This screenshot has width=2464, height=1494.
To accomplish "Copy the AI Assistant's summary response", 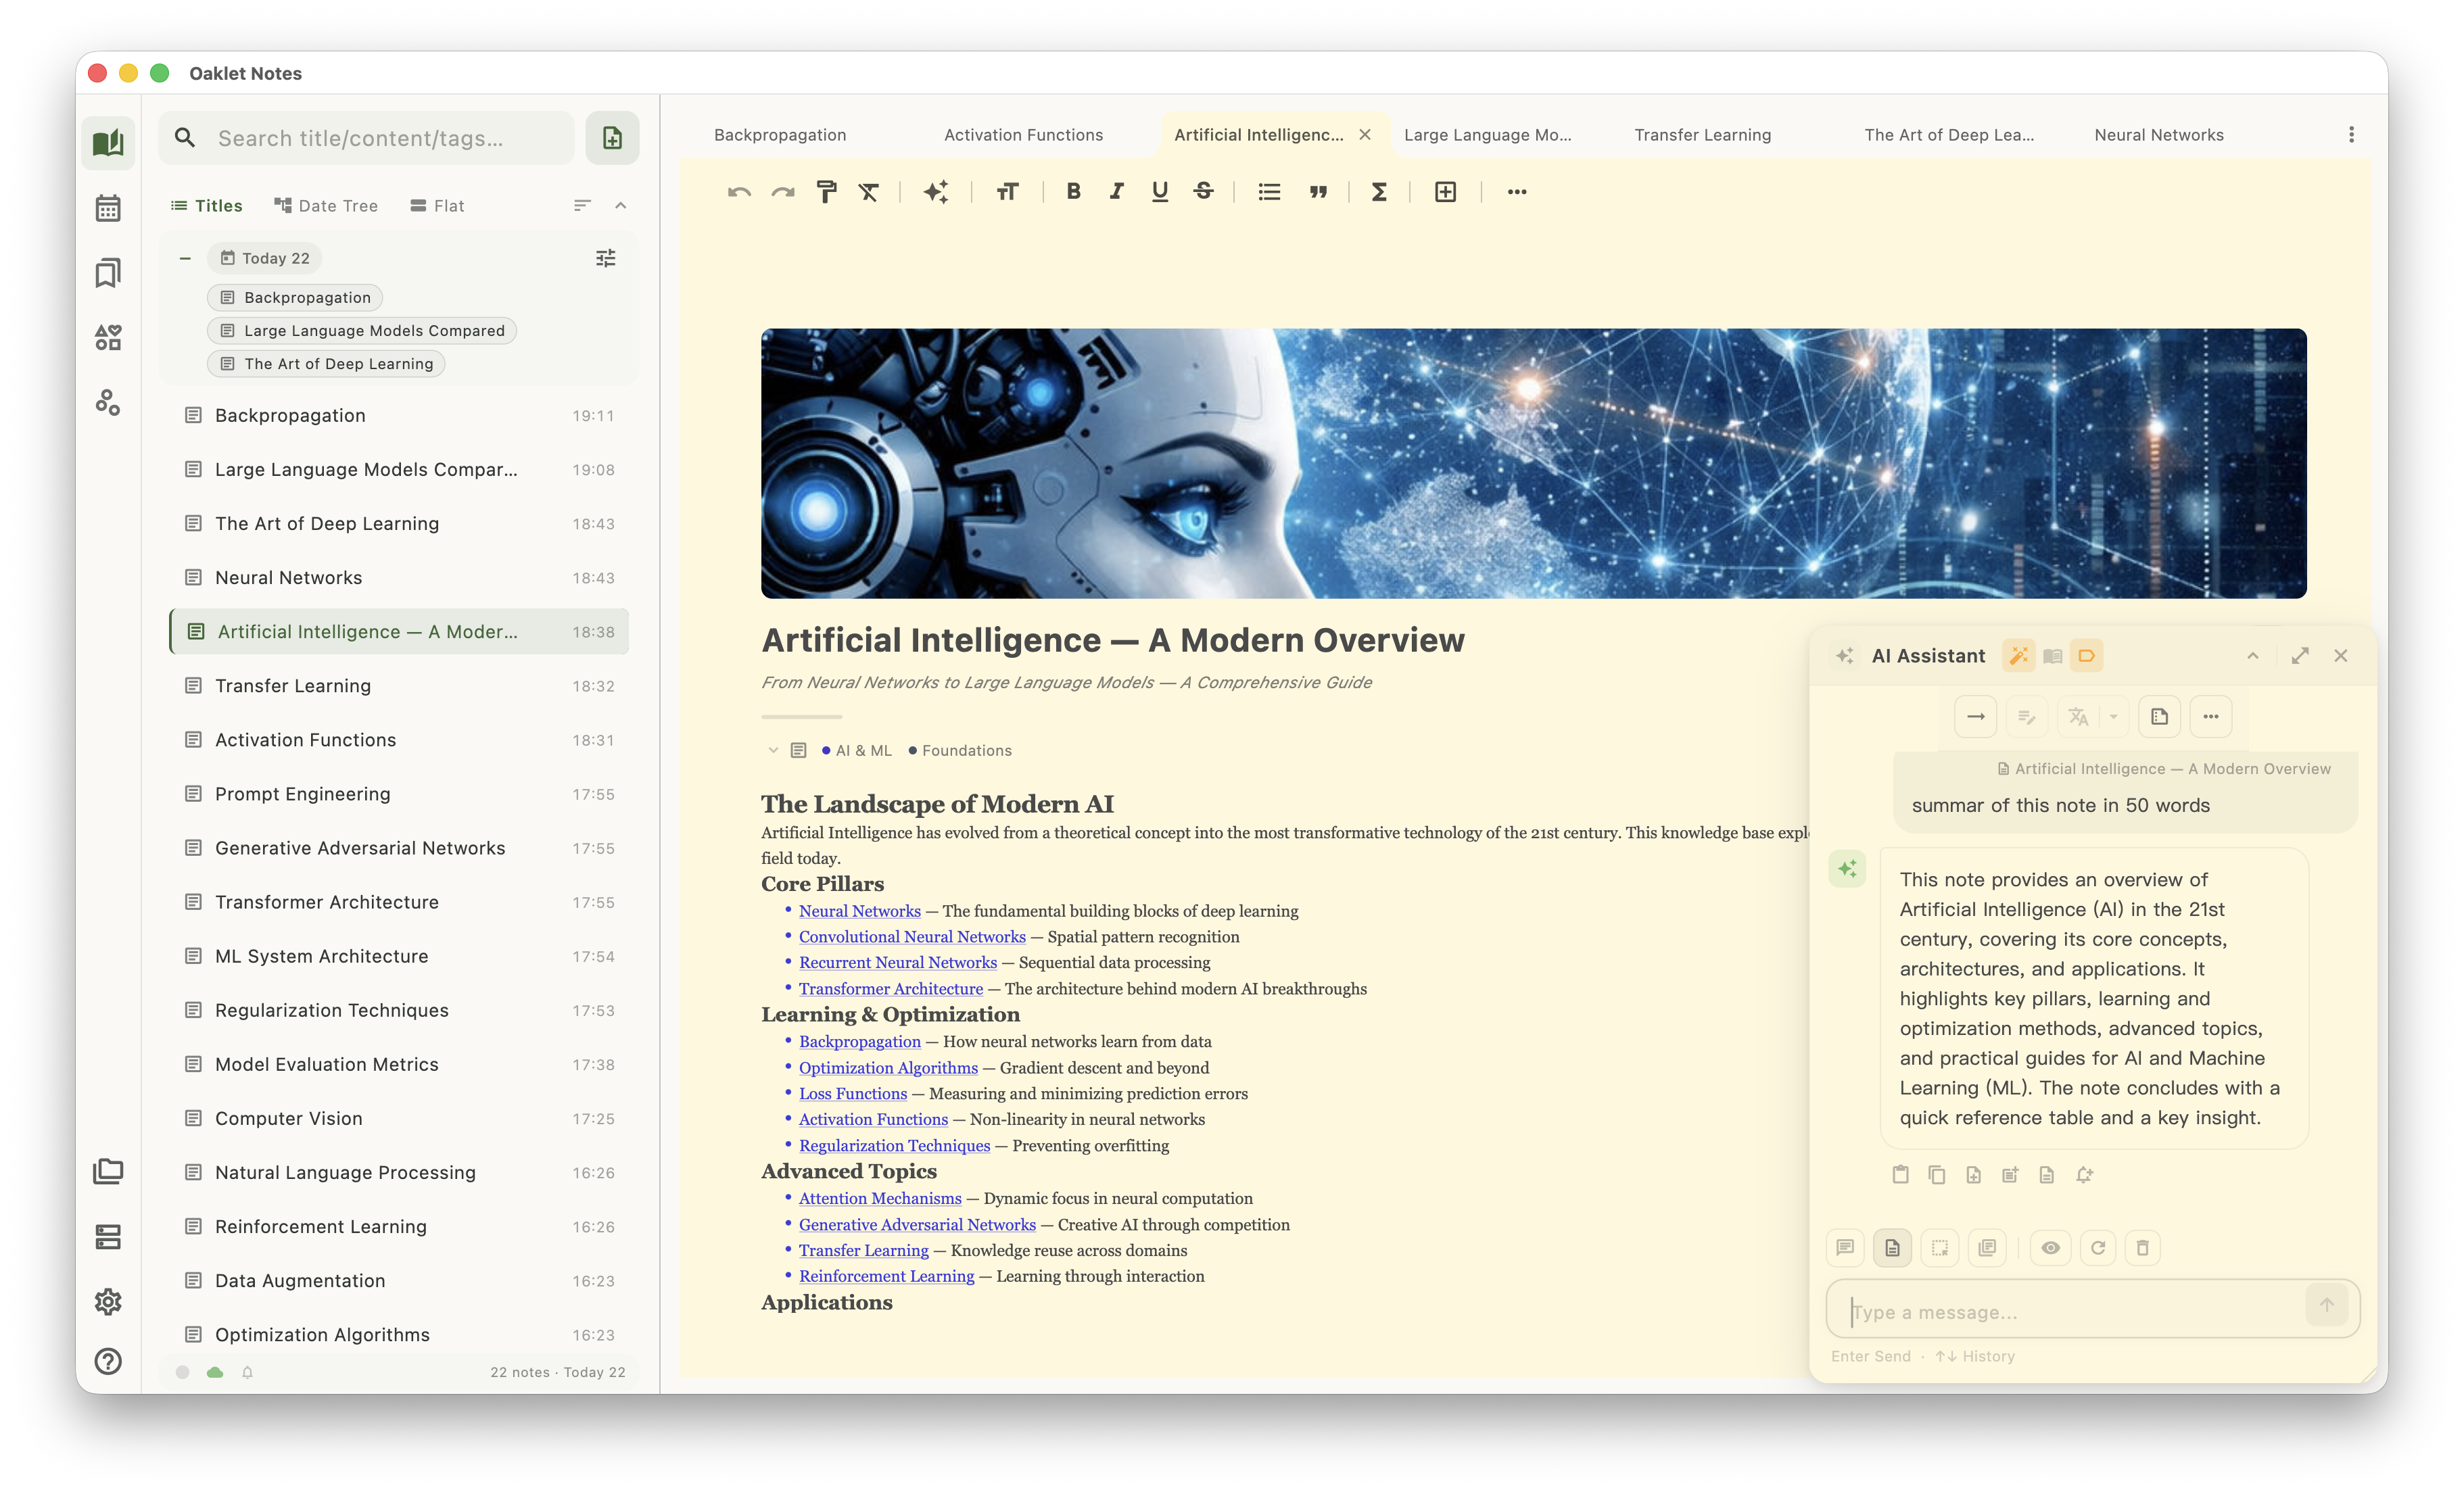I will [x=1937, y=1175].
